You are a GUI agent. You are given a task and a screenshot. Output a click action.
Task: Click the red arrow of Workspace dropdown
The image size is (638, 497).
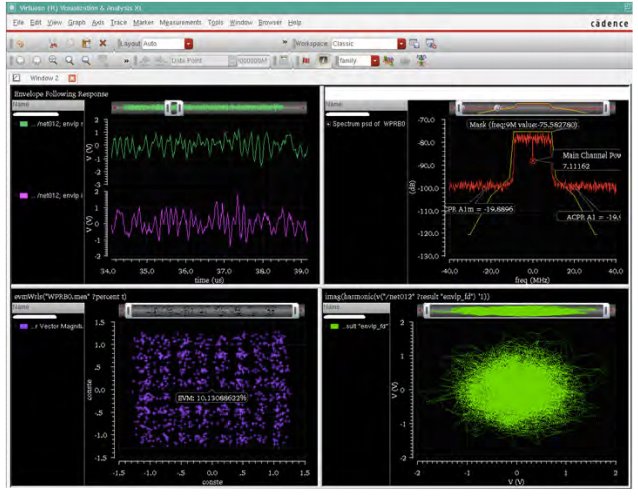[x=402, y=44]
